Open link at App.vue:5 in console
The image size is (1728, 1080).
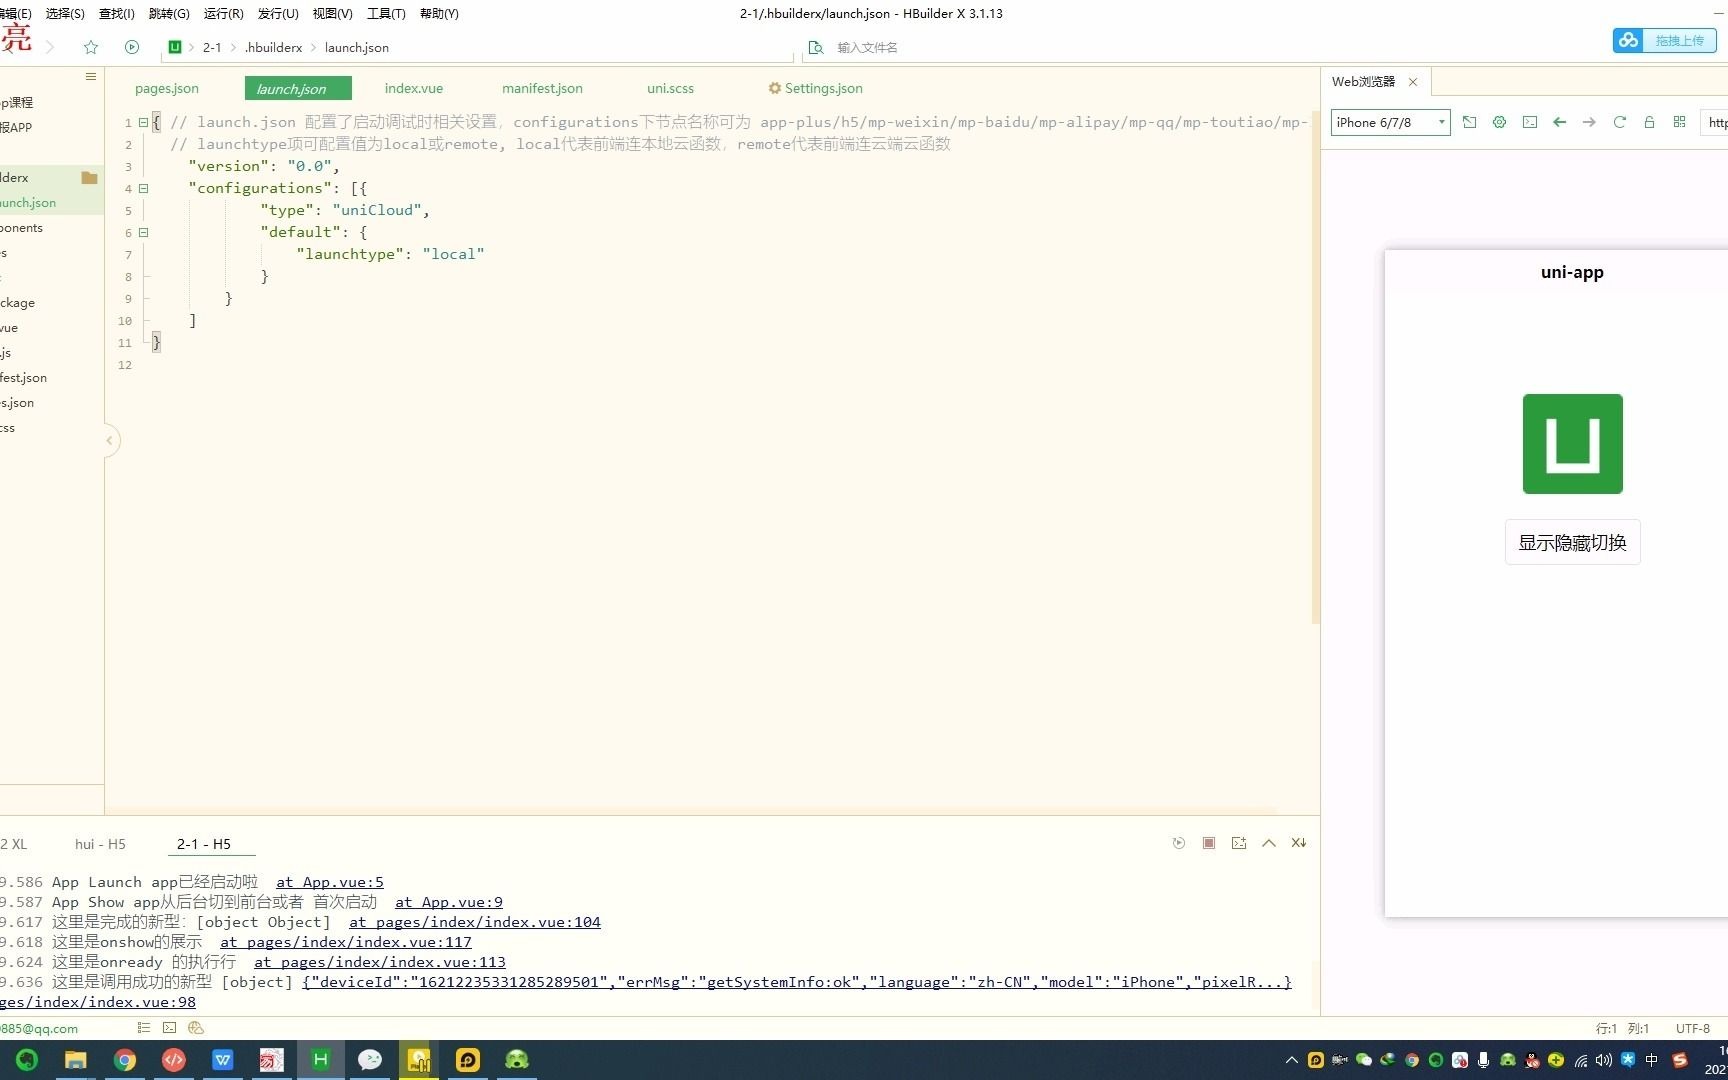click(330, 882)
